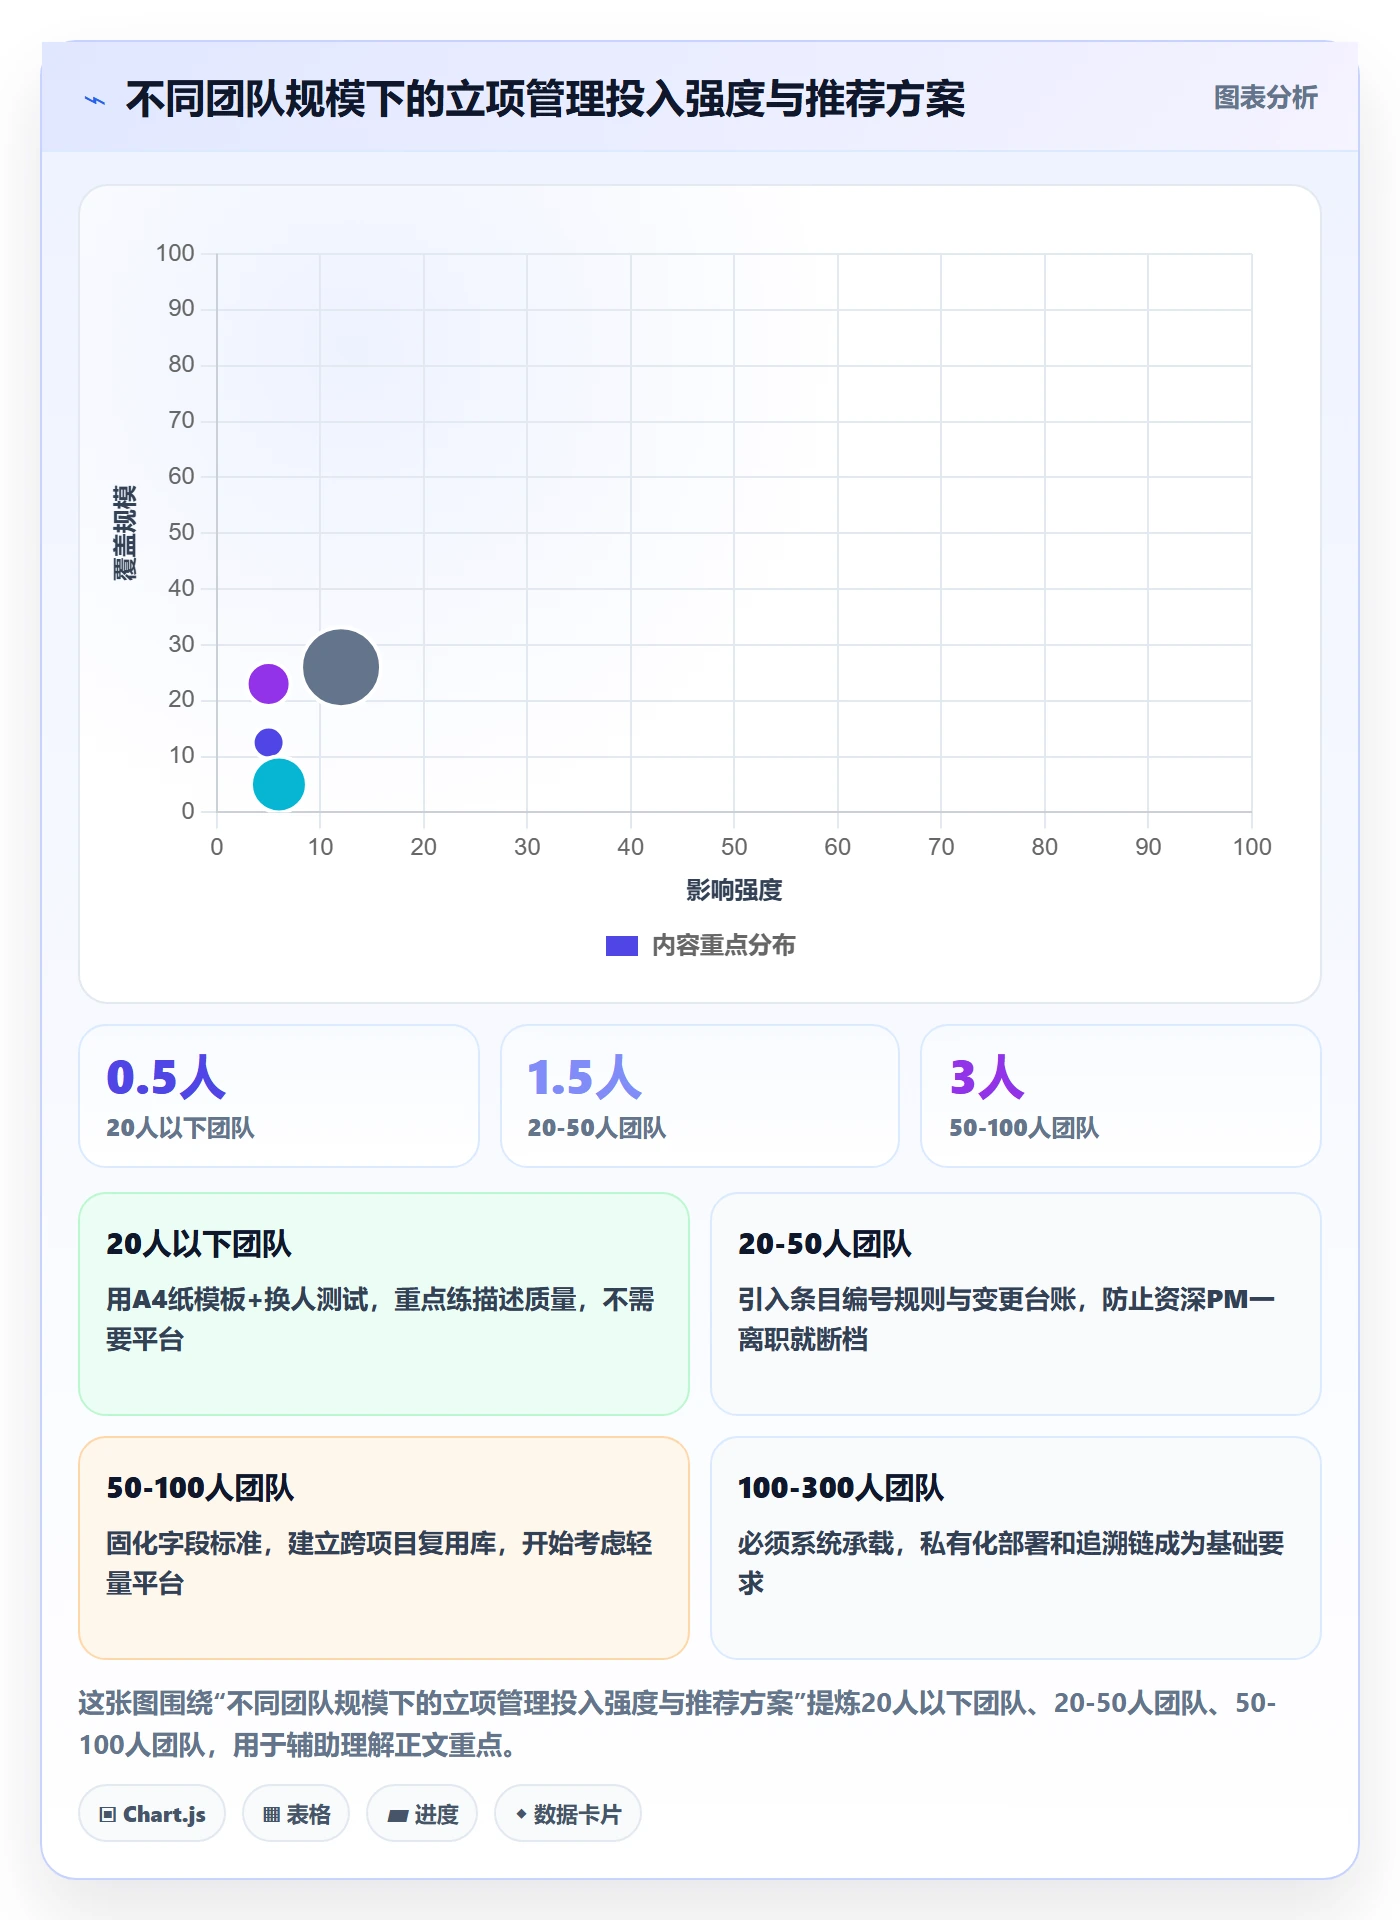Open the 100-300人团队 recommendation card
This screenshot has width=1400, height=1920.
coord(1016,1548)
